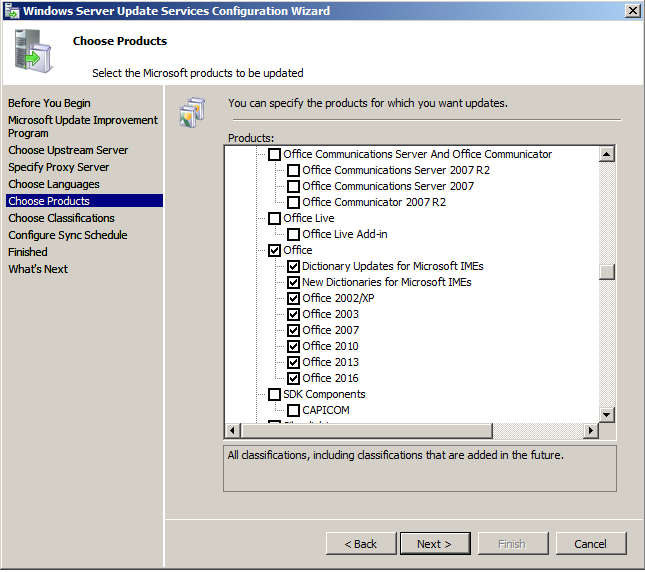Check the Office Communications Server 2007 box
This screenshot has width=645, height=572.
coord(293,186)
